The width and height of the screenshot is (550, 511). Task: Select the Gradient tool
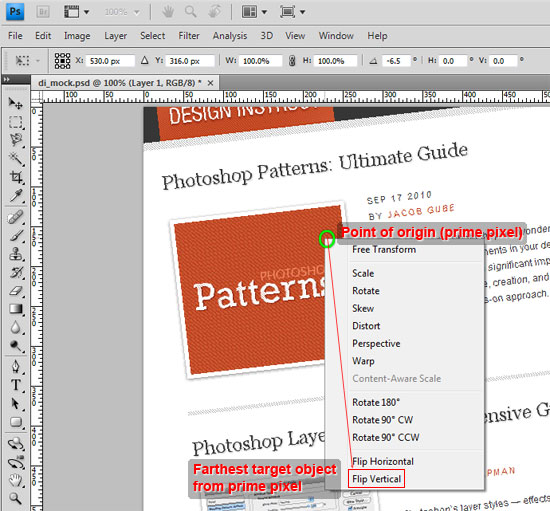(x=16, y=309)
